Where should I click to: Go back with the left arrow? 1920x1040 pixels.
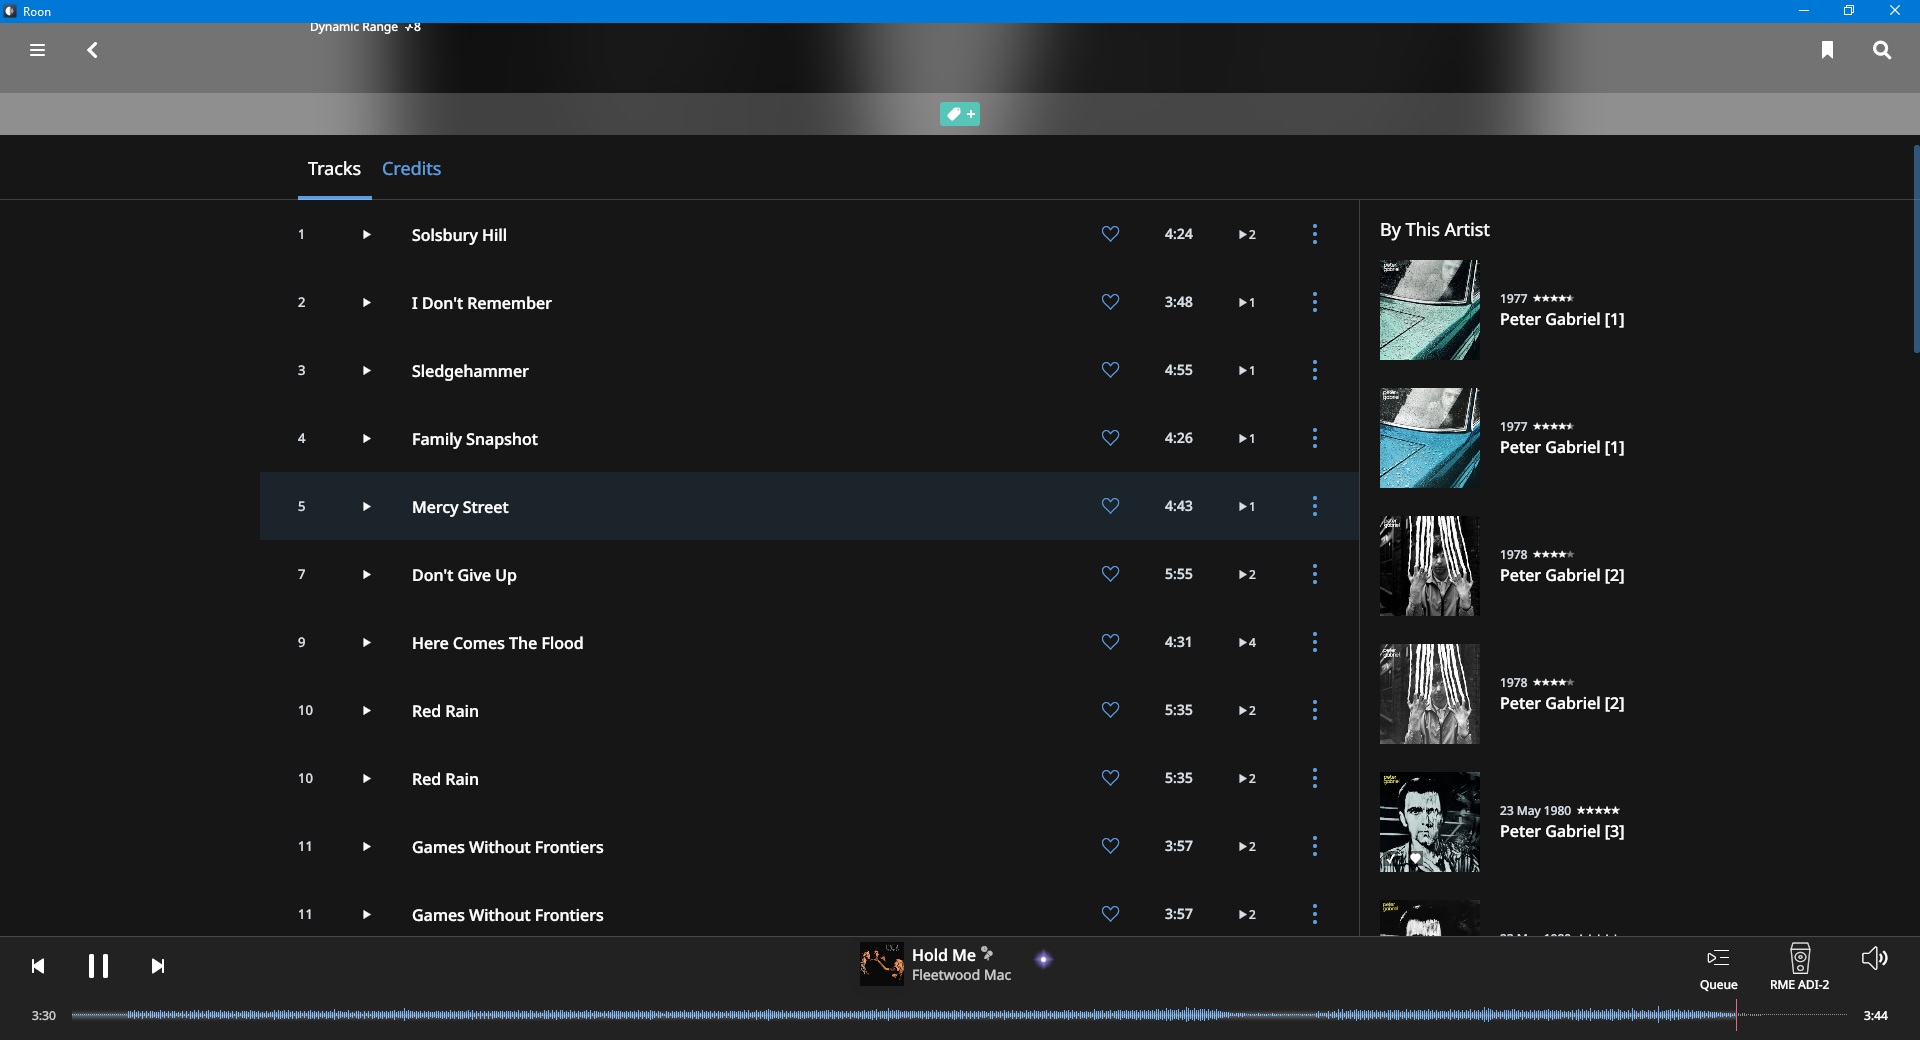click(92, 50)
